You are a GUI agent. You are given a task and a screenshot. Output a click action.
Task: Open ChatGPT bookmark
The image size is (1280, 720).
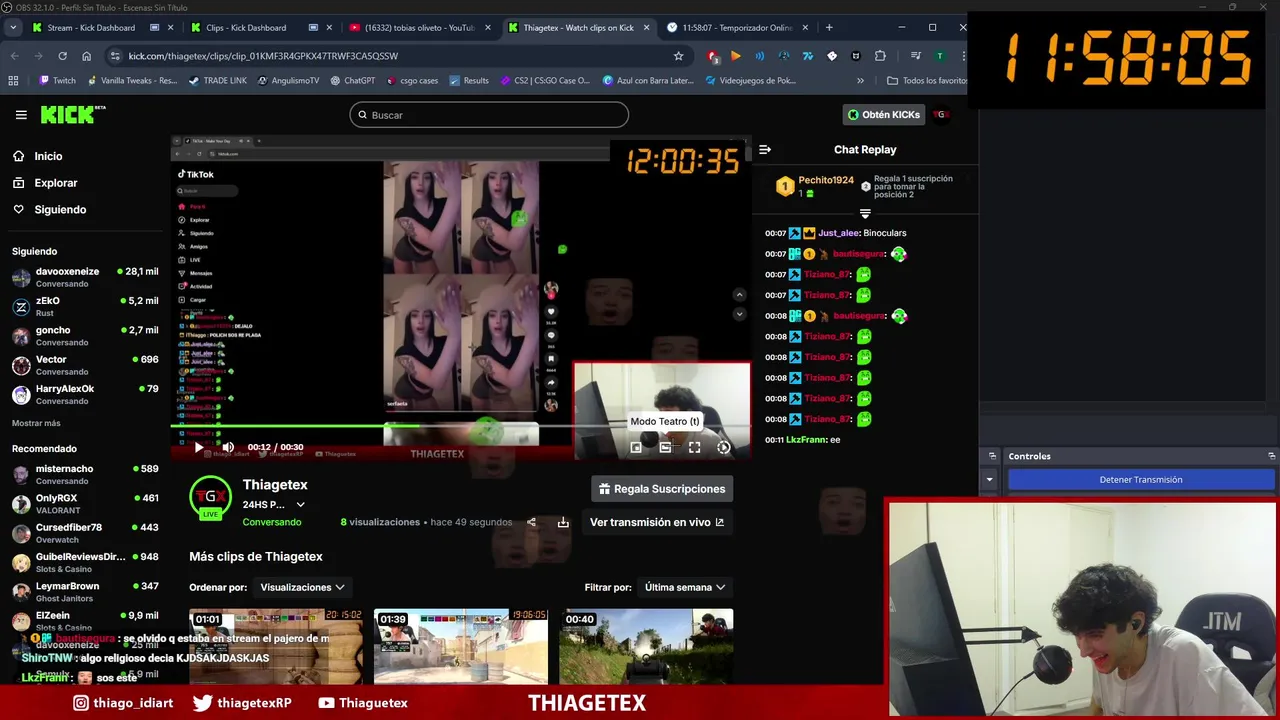click(352, 80)
